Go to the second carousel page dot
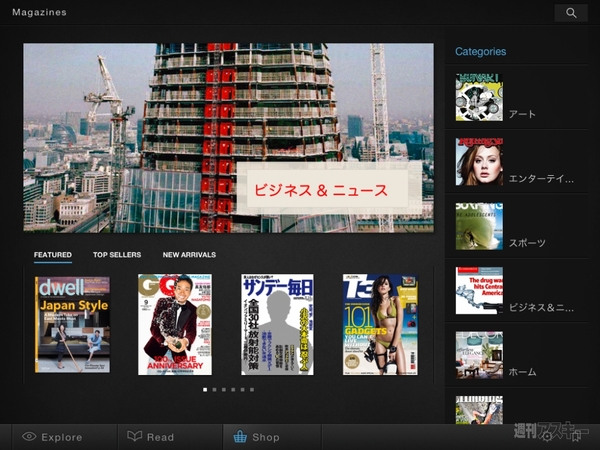This screenshot has width=600, height=450. 214,390
